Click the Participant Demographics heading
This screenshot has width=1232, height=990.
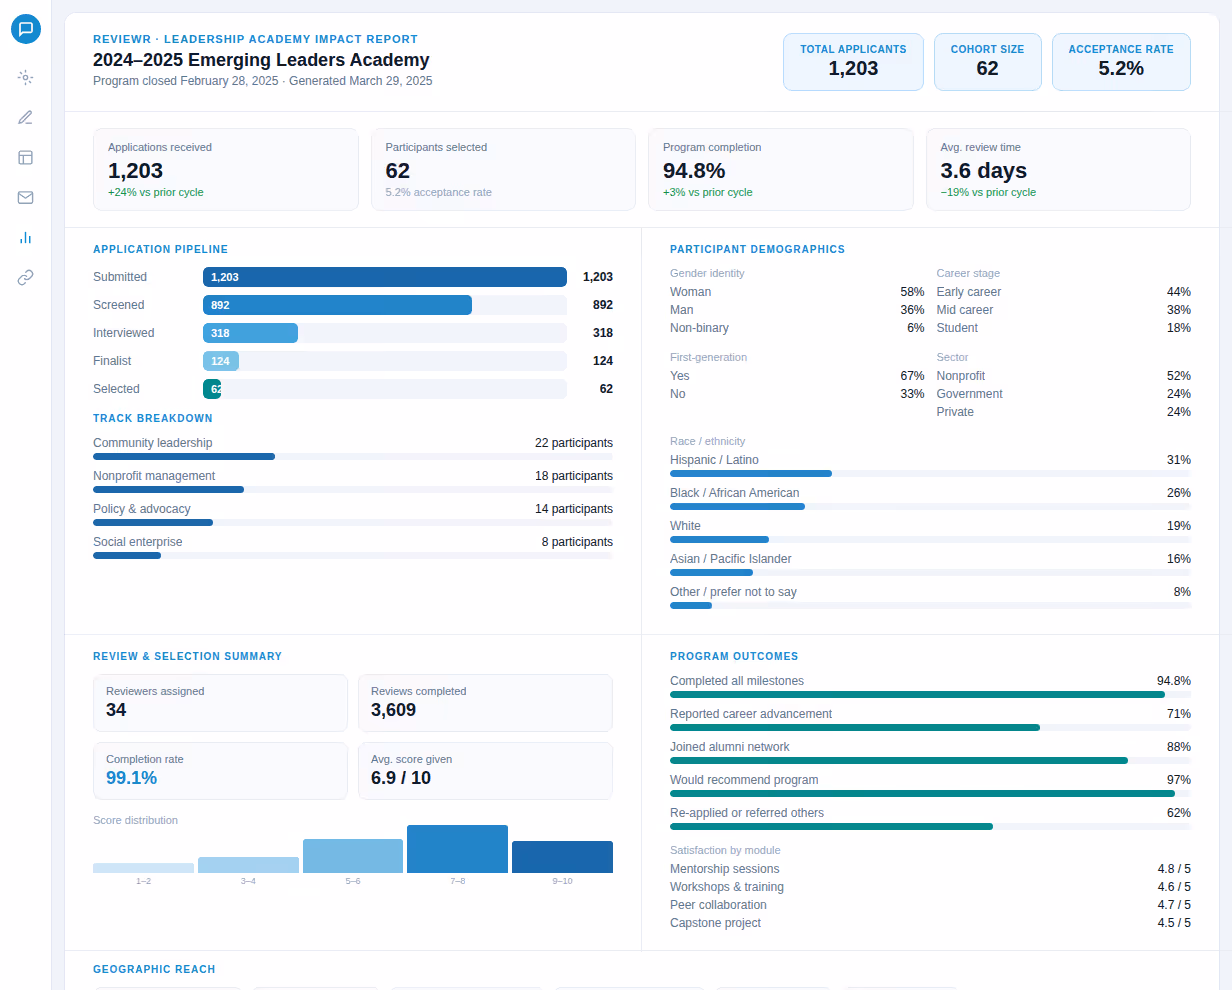(x=757, y=249)
